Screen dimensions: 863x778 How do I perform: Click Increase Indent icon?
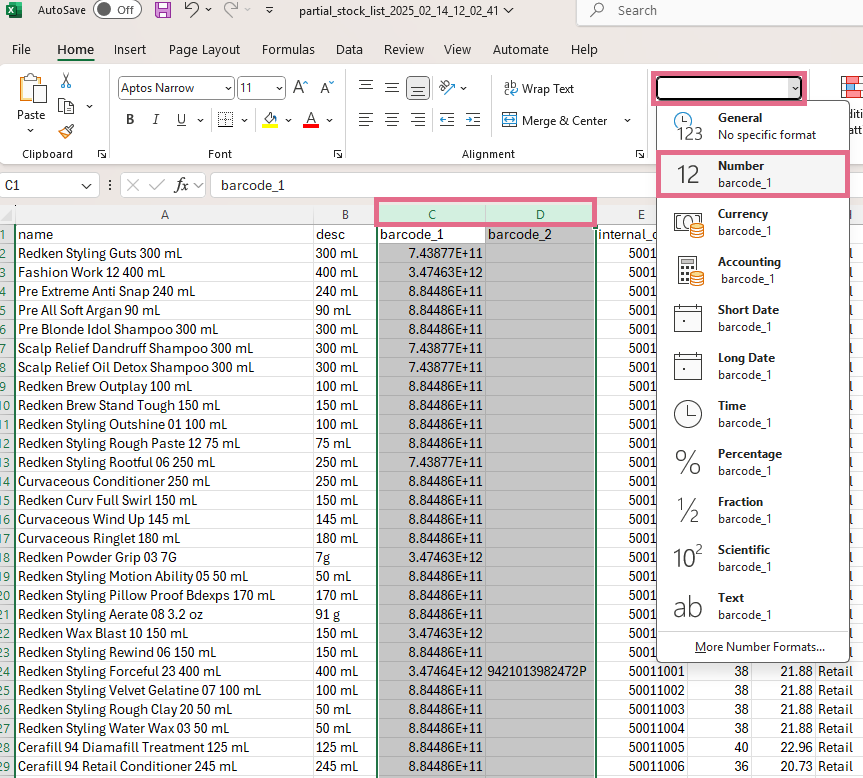click(473, 119)
